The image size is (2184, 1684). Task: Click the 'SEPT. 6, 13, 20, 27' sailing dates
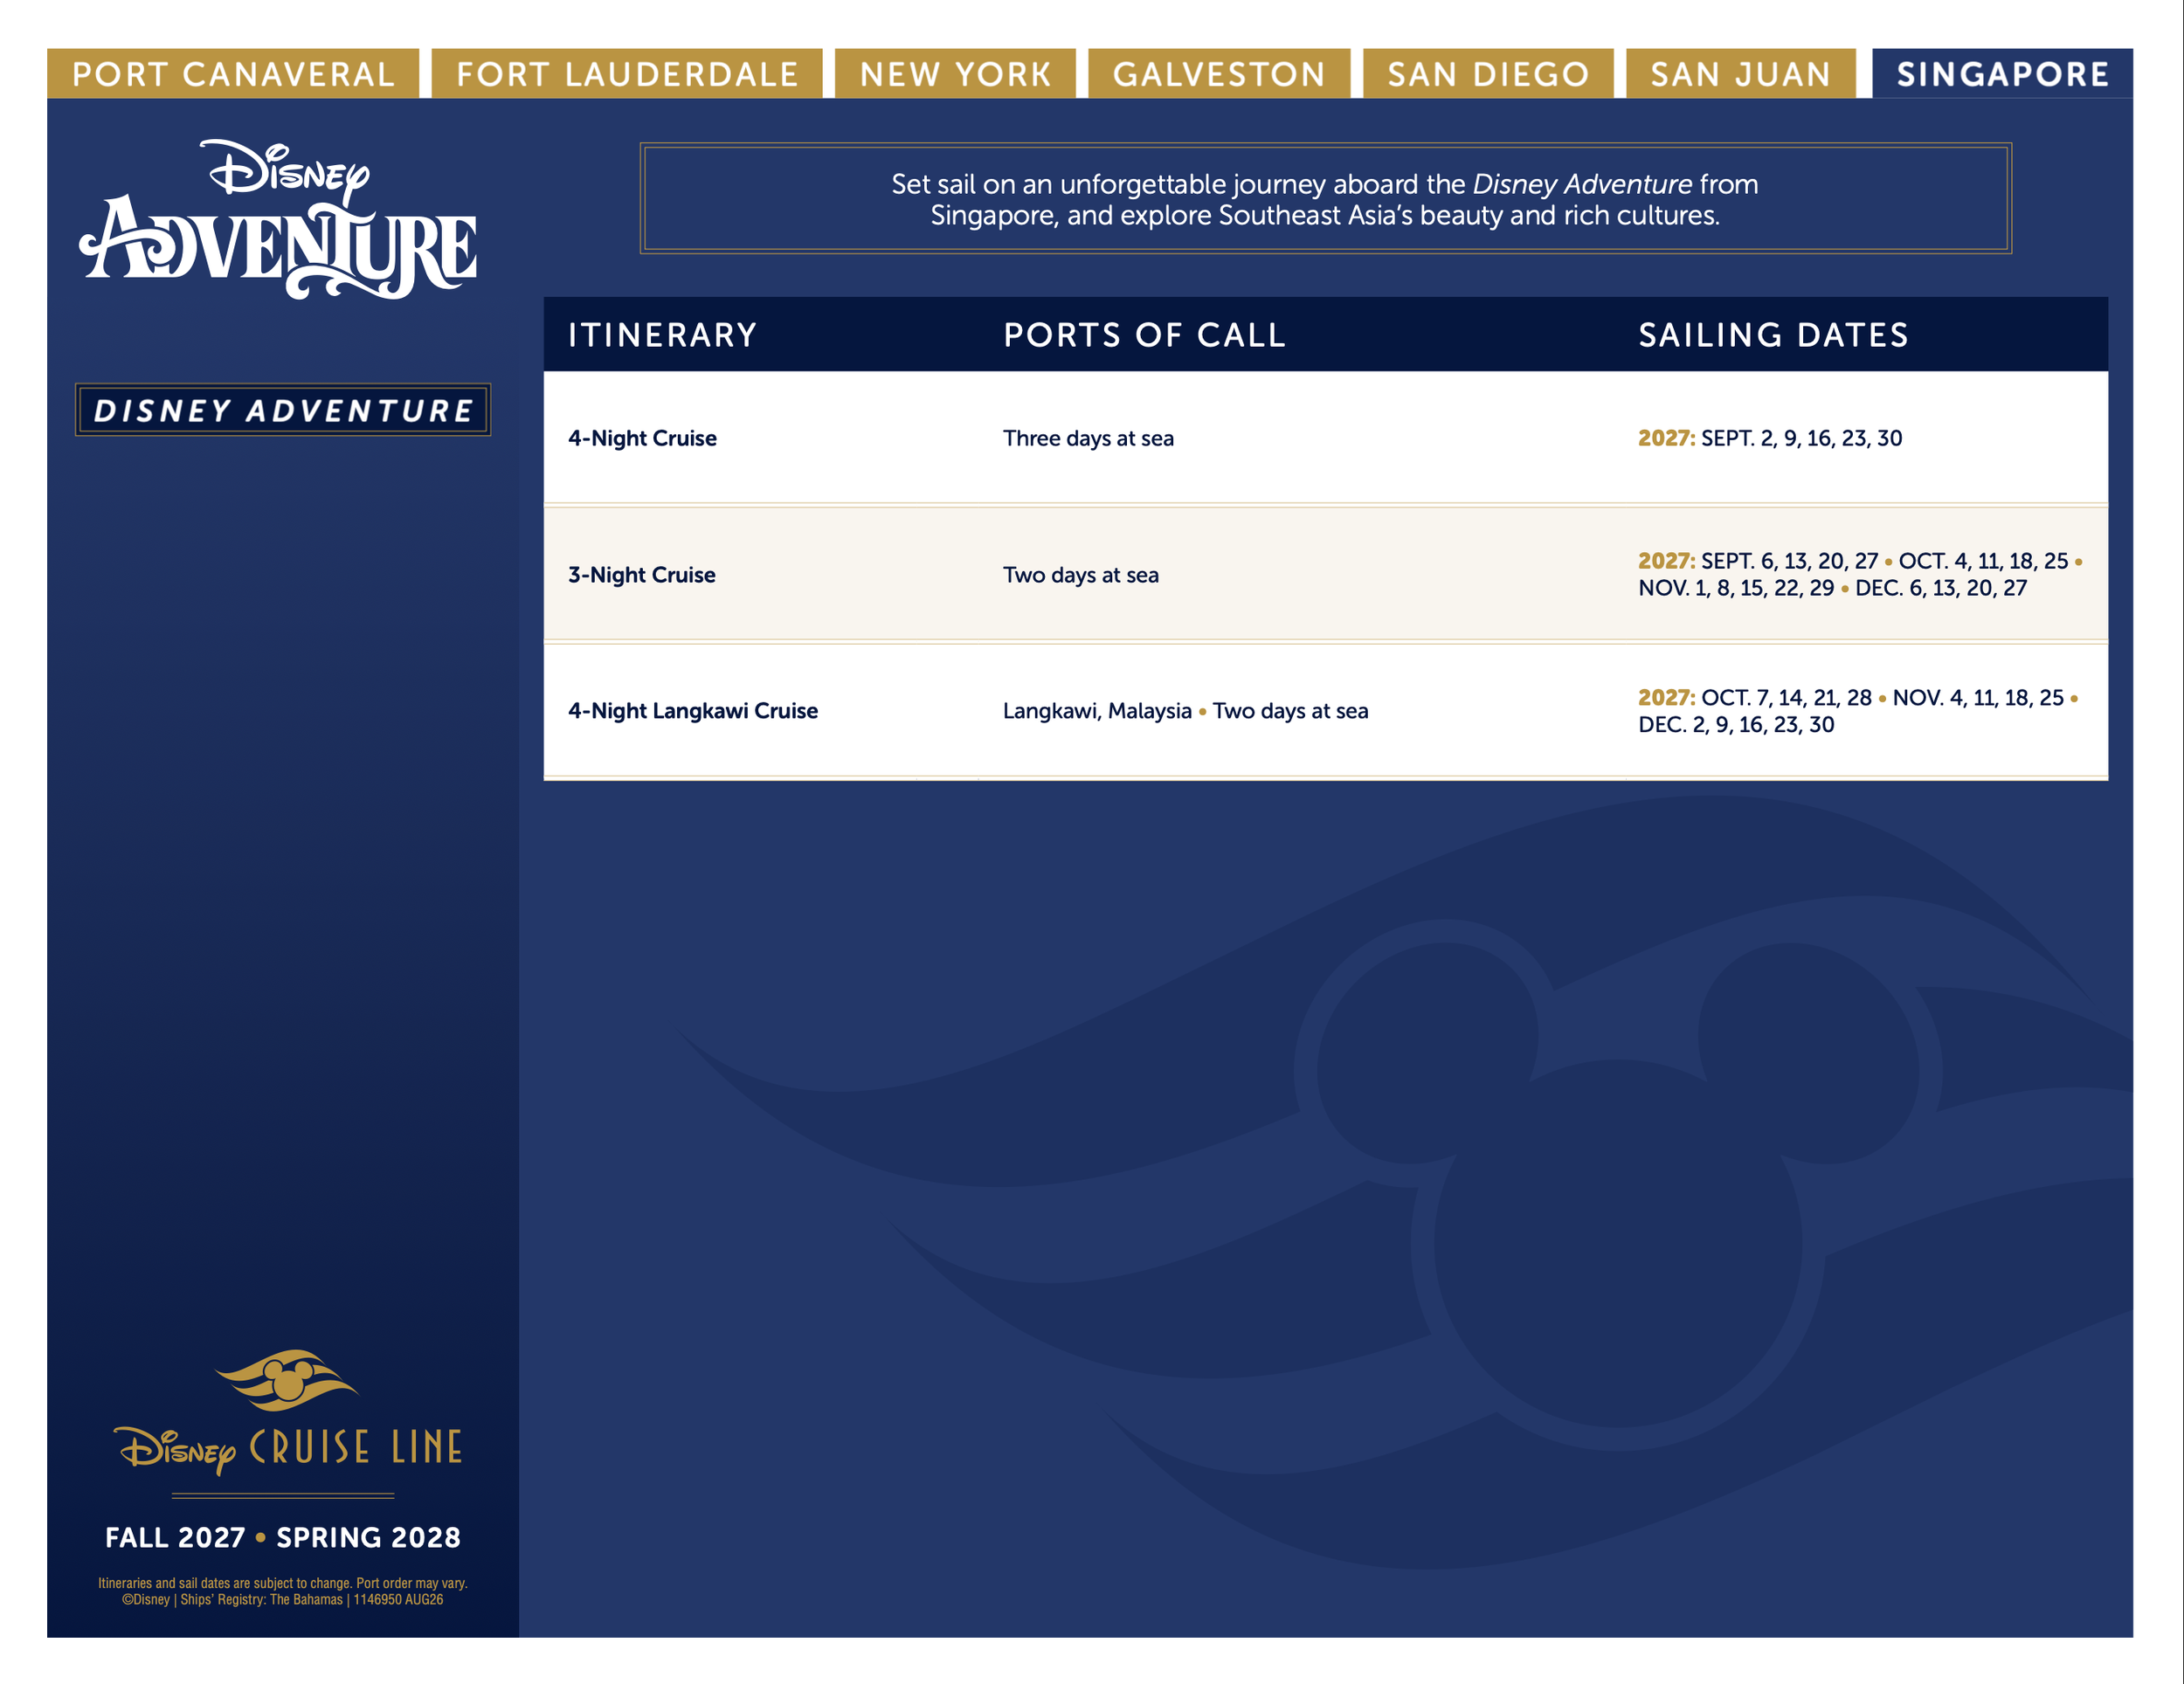[1789, 561]
